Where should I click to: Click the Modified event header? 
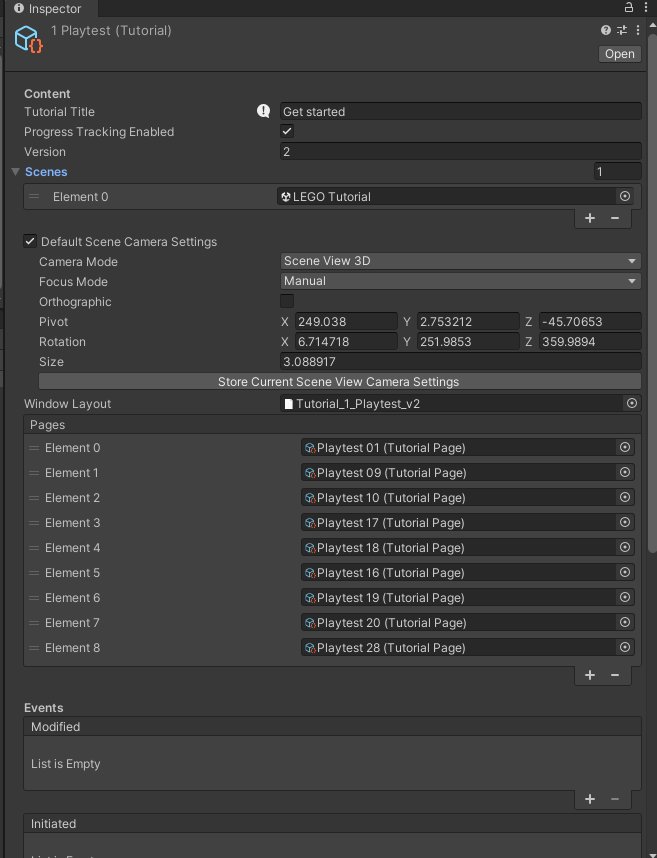(x=332, y=727)
